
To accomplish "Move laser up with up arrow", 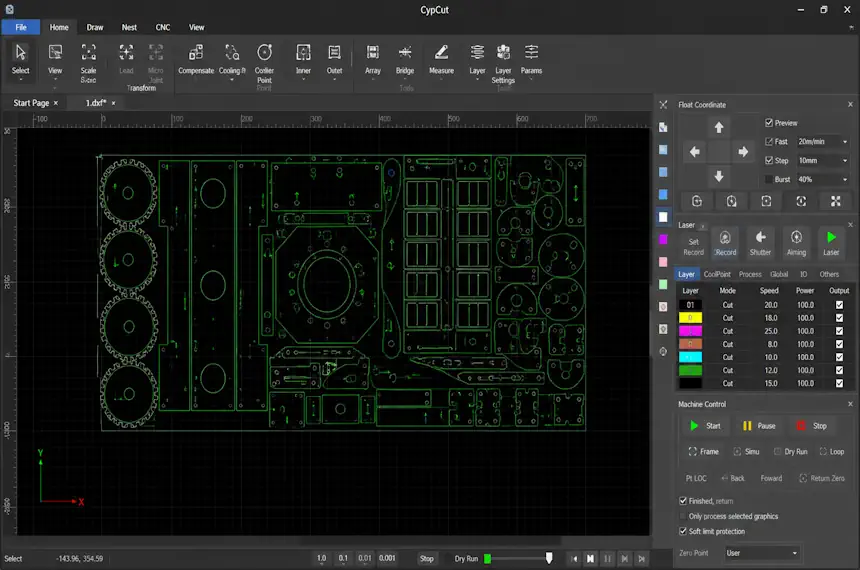I will tap(718, 128).
